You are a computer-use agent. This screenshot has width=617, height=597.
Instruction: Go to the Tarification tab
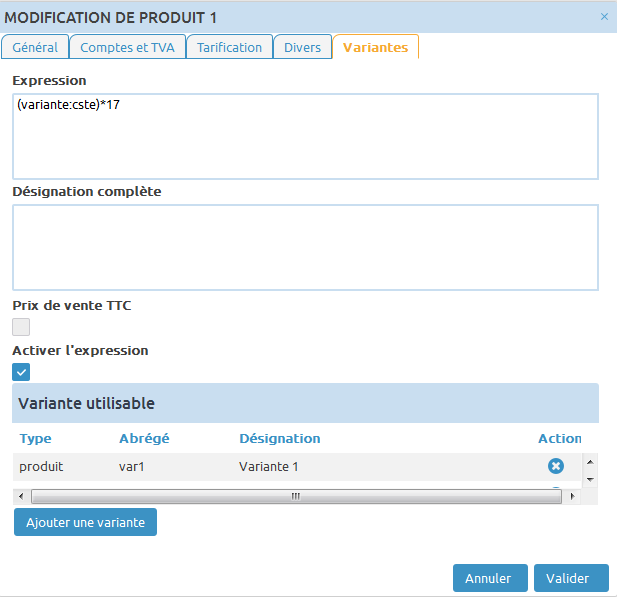tap(229, 47)
